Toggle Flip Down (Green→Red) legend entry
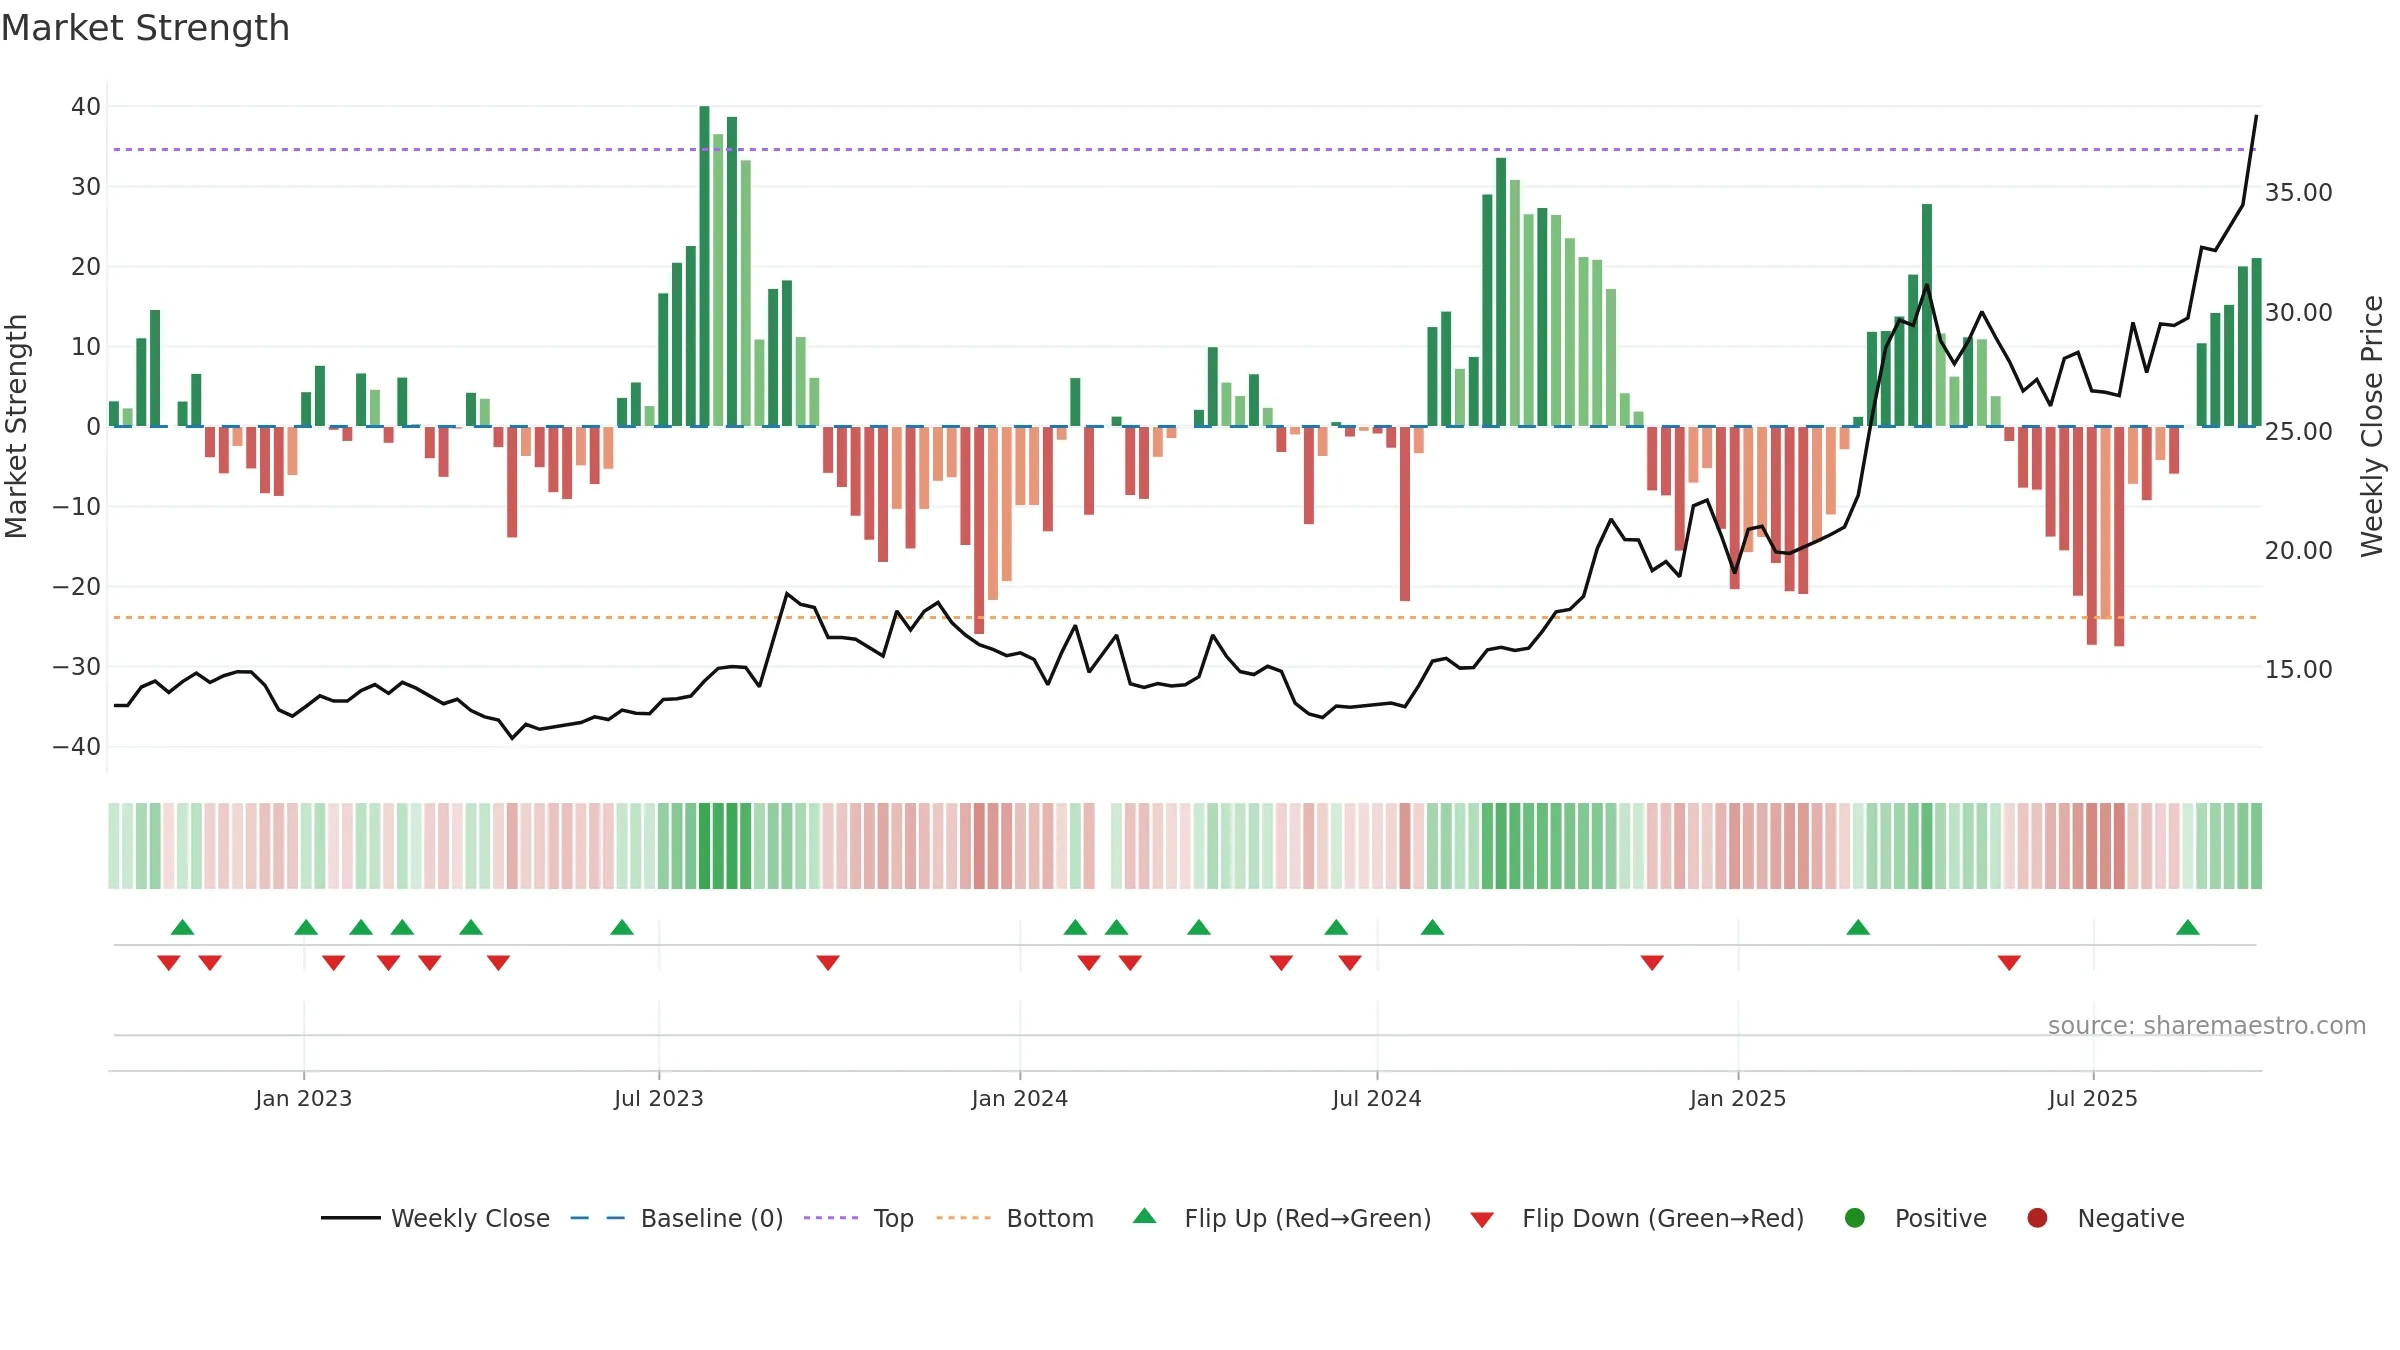This screenshot has height=1350, width=2400. tap(1637, 1218)
